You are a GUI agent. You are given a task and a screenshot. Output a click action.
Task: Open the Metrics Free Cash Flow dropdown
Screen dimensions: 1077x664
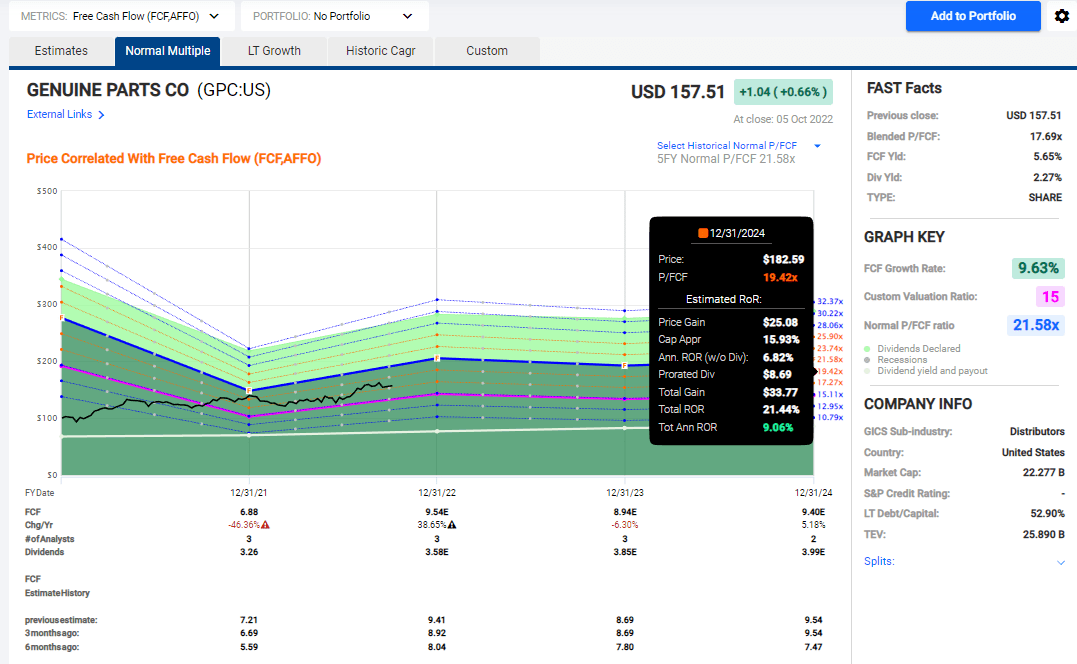click(x=122, y=16)
